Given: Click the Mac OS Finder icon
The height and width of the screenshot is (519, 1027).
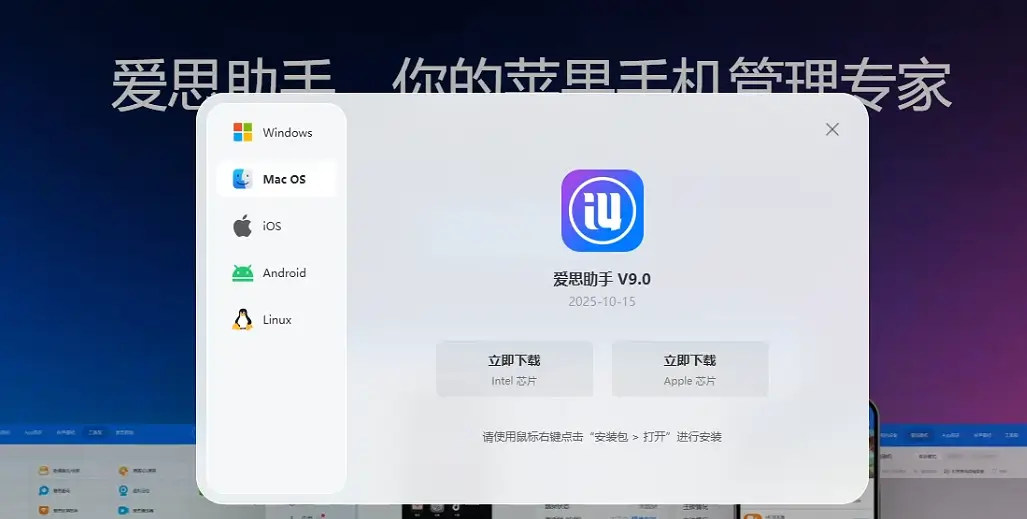Looking at the screenshot, I should coord(242,179).
